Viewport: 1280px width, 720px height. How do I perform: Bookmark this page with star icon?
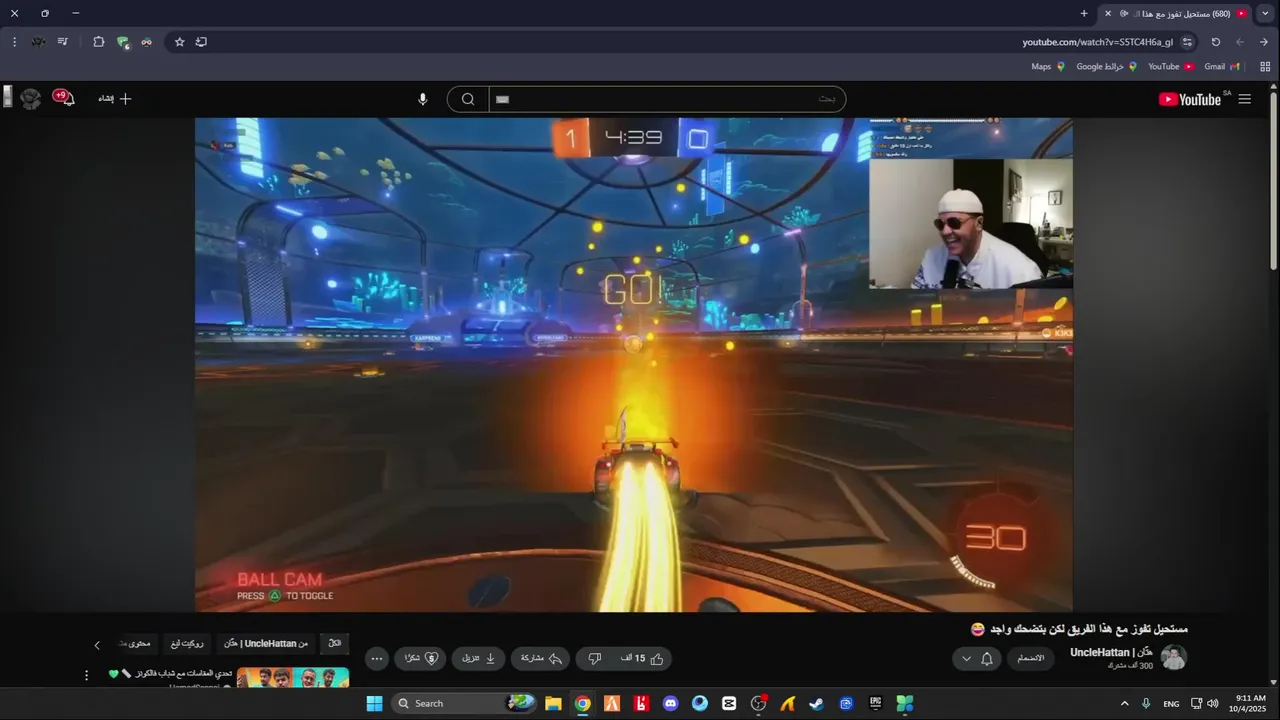click(180, 42)
